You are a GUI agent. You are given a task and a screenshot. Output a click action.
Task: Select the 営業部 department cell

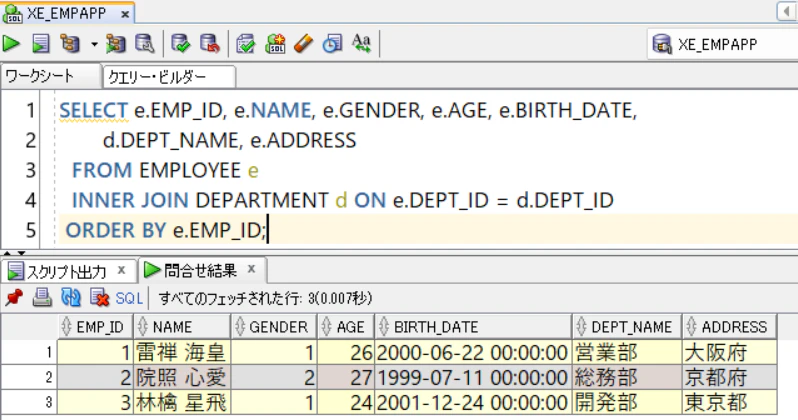[x=627, y=352]
